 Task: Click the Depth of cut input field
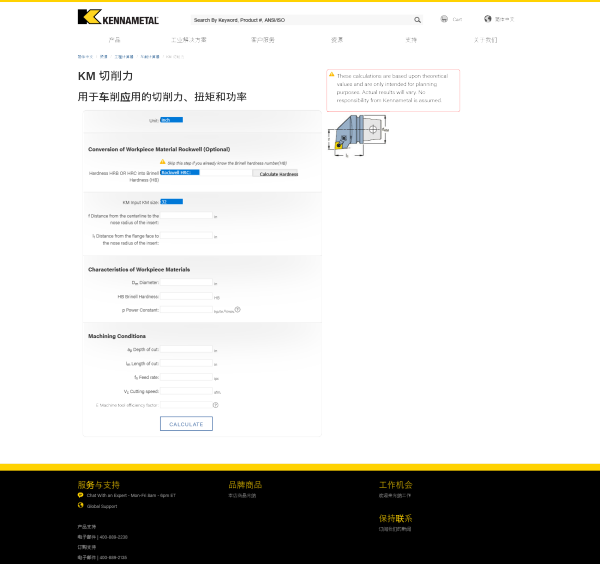[186, 349]
